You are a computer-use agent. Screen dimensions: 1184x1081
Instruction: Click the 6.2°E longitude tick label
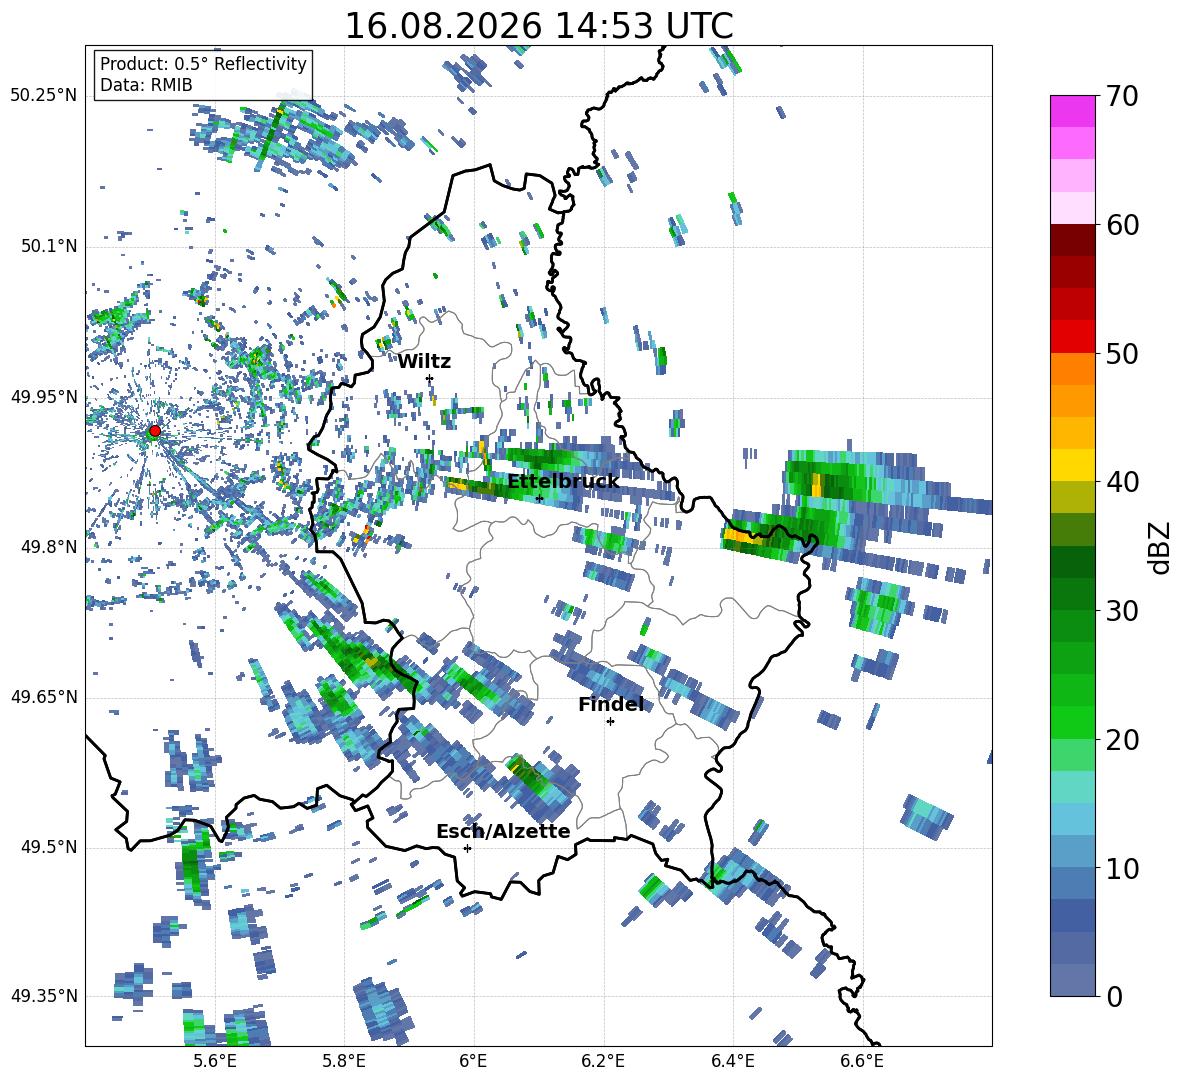pyautogui.click(x=603, y=1061)
